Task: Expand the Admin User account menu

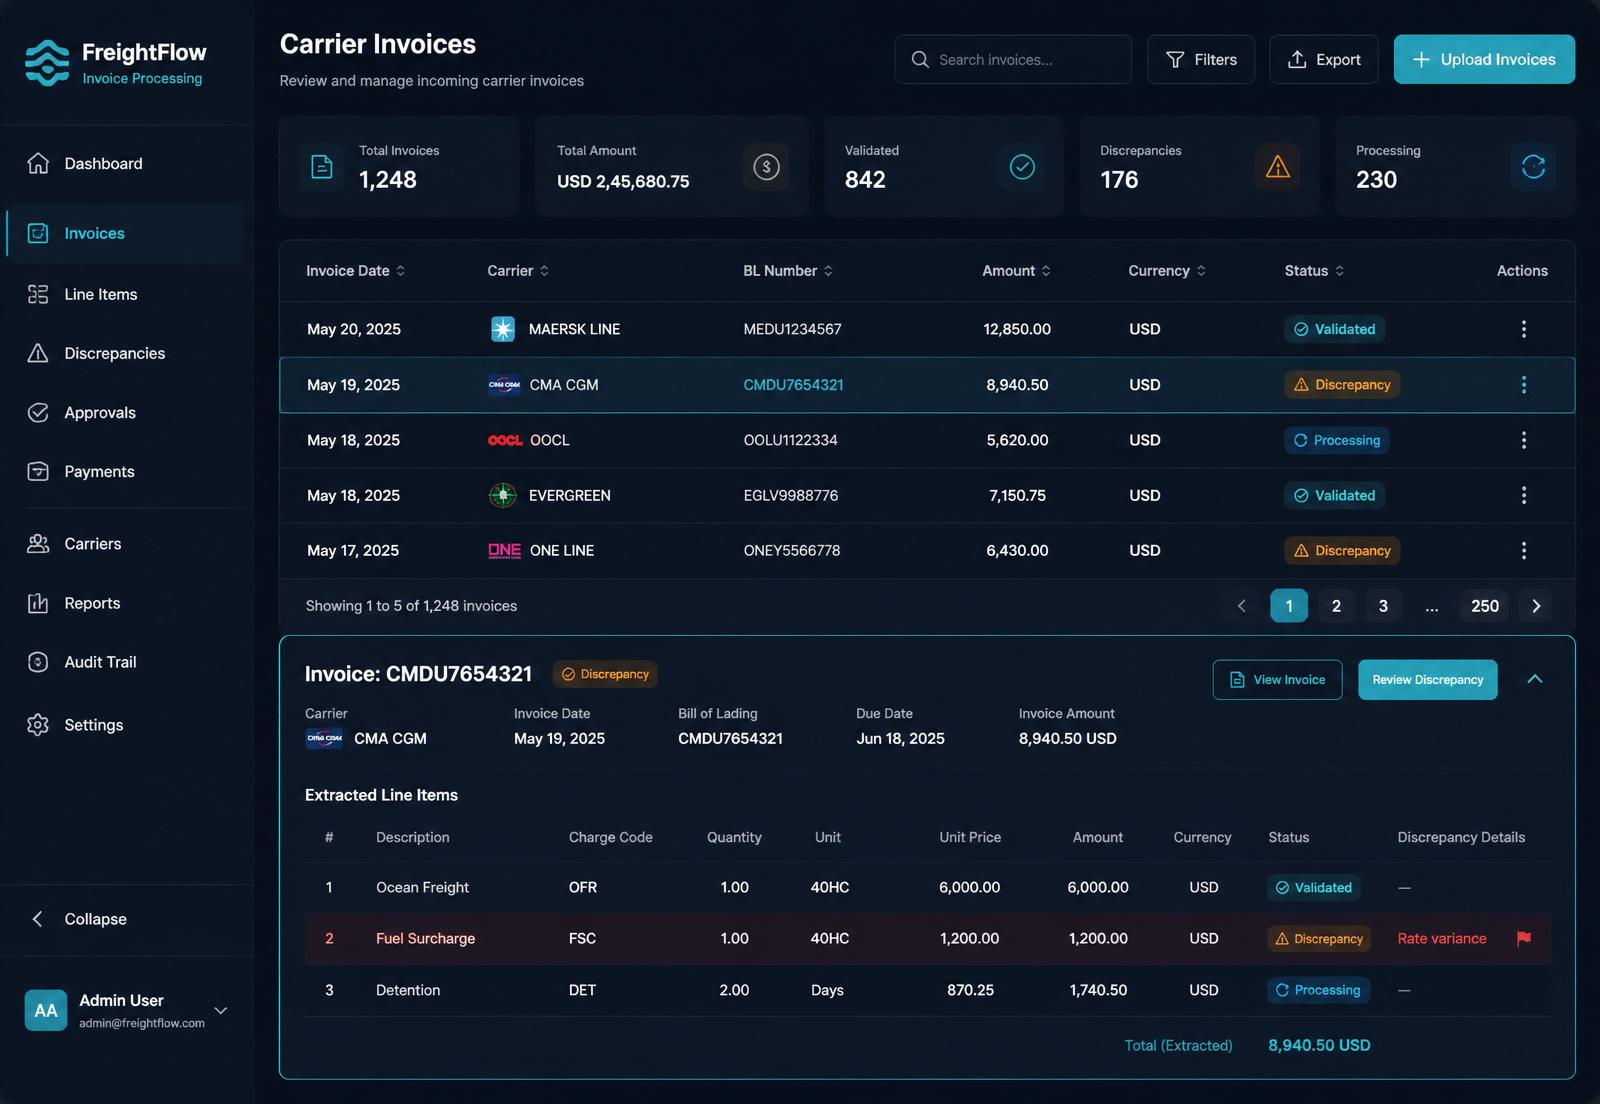Action: click(221, 1010)
